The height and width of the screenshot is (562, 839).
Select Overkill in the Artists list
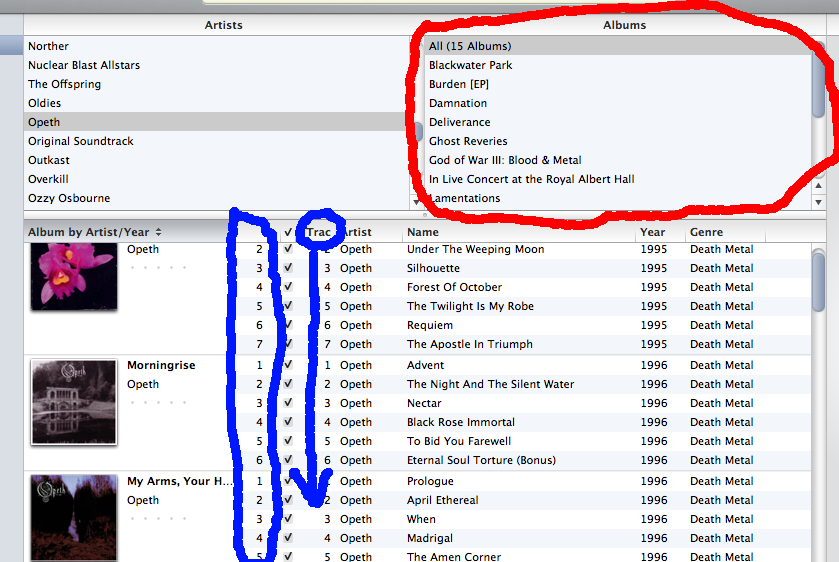(x=217, y=179)
